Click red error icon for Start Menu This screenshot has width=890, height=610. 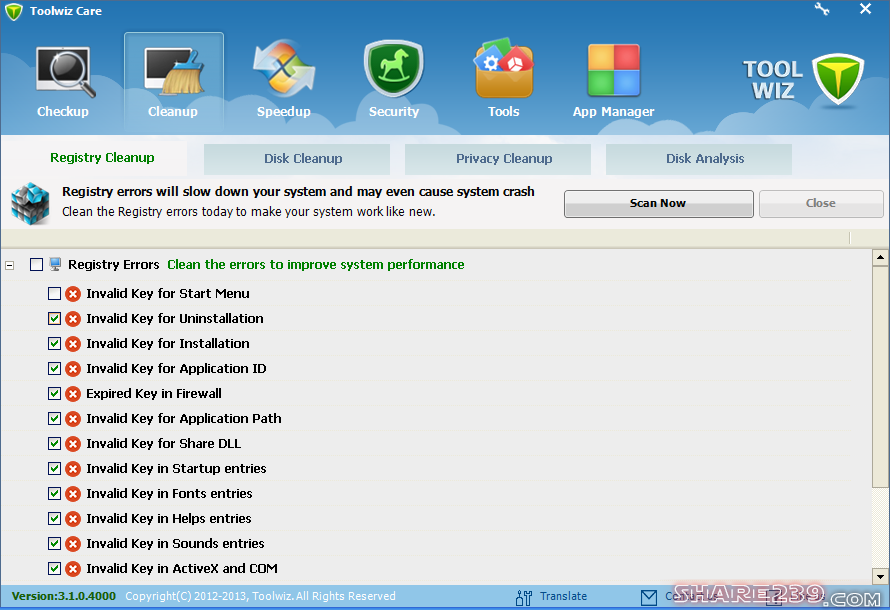[73, 294]
